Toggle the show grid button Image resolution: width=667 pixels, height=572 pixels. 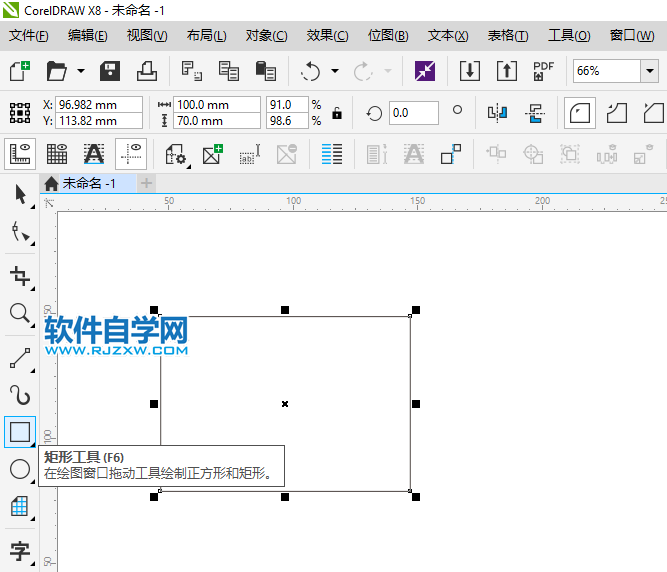tap(57, 154)
